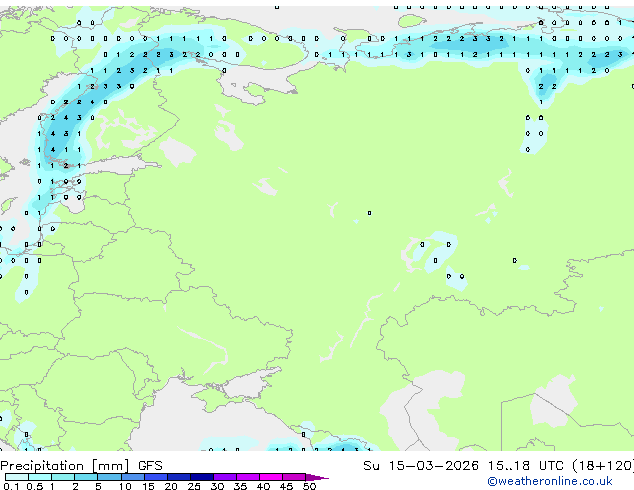The width and height of the screenshot is (634, 490).
Task: Select the 20–25 mm legend swatch
Action: pos(179,477)
